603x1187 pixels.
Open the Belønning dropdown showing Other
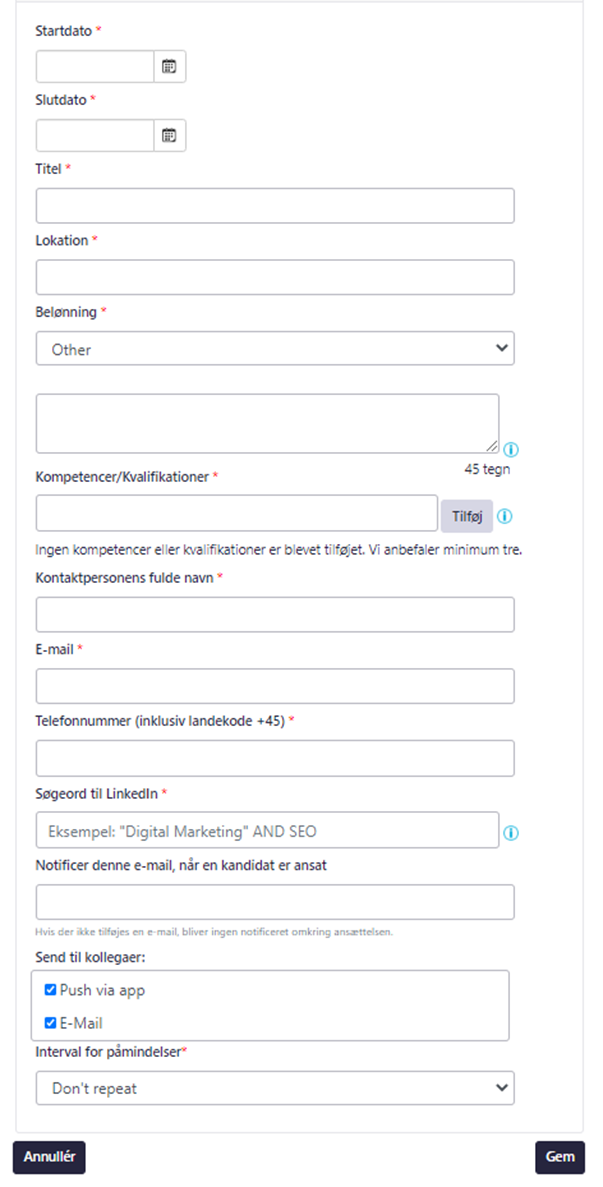pyautogui.click(x=275, y=349)
